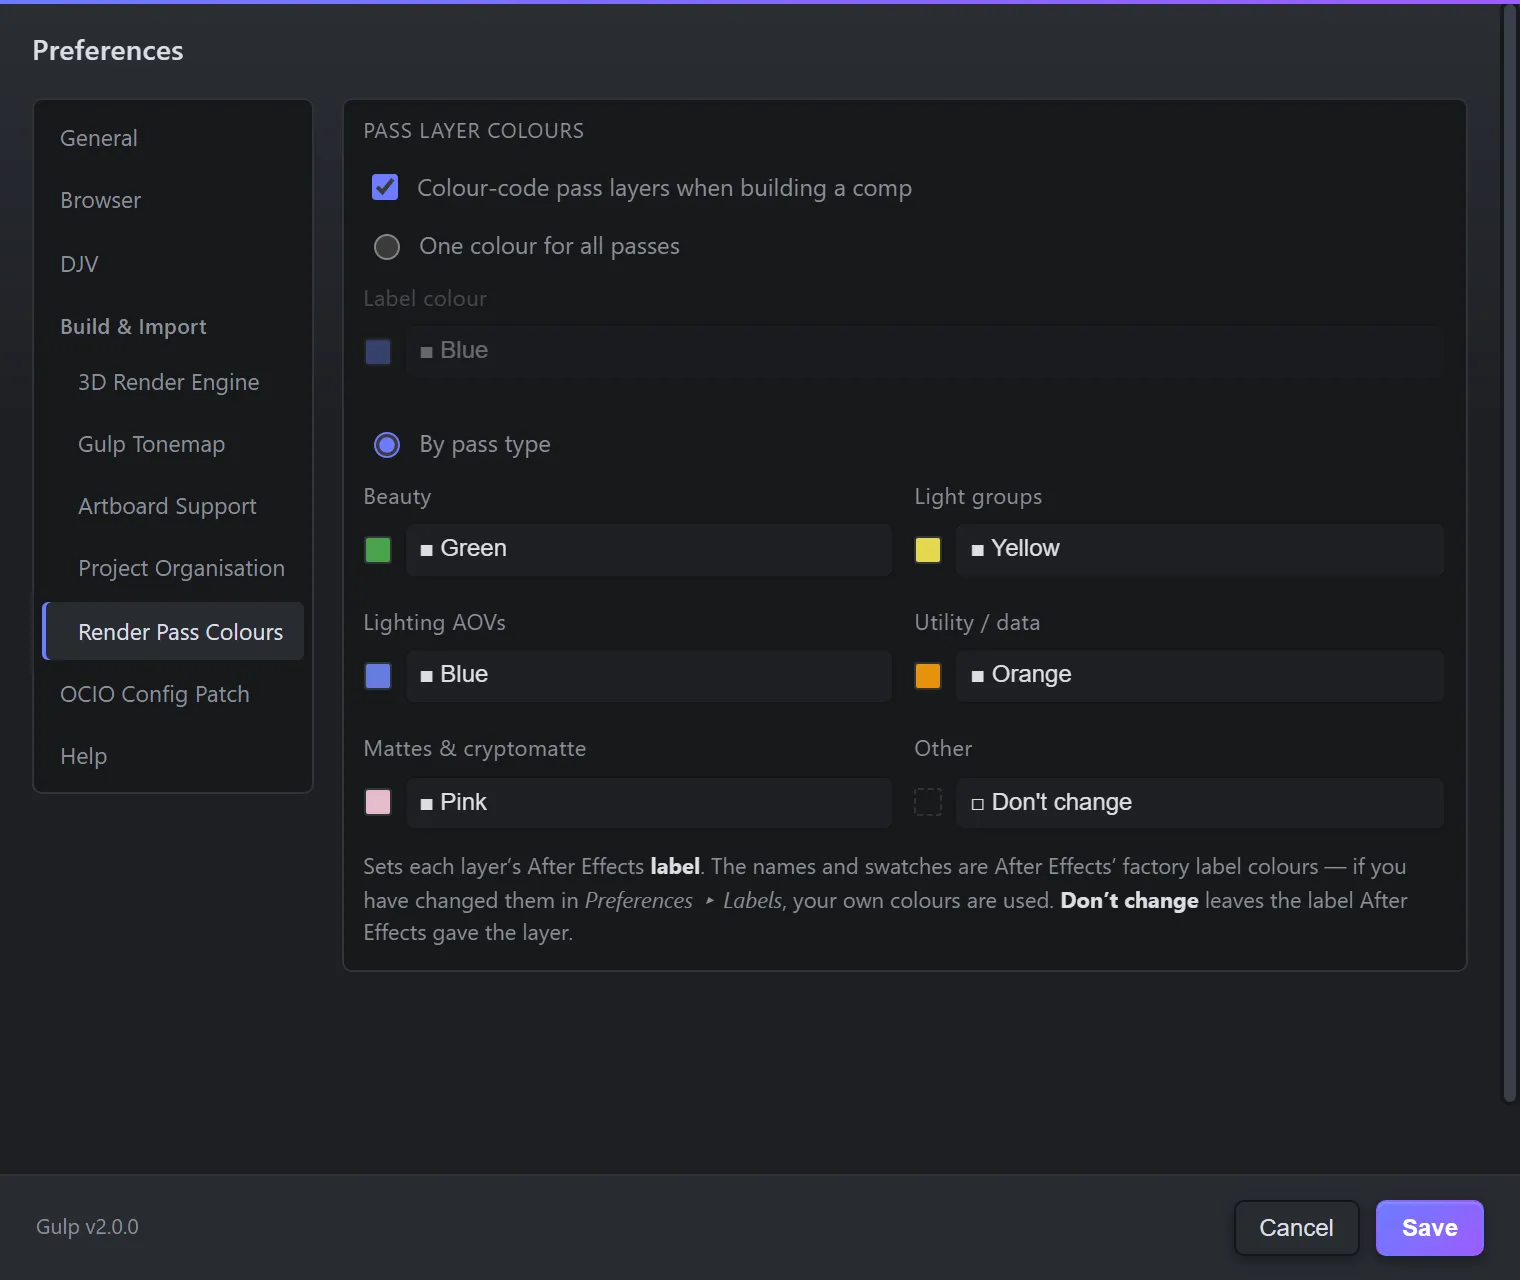Screen dimensions: 1520x1280
Task: Open Gulp Tonemap settings
Action: (173, 444)
